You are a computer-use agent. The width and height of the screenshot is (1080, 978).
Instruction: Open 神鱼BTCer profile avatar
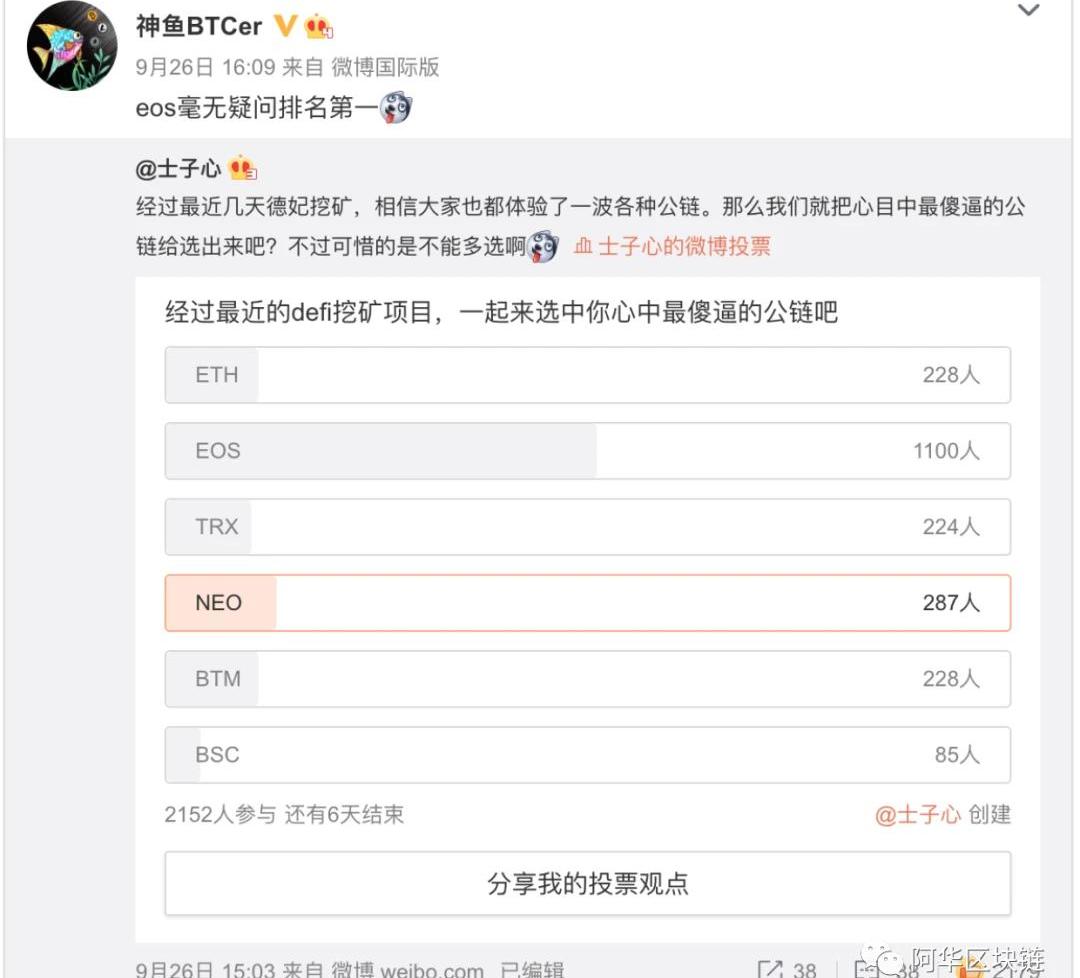click(x=72, y=47)
